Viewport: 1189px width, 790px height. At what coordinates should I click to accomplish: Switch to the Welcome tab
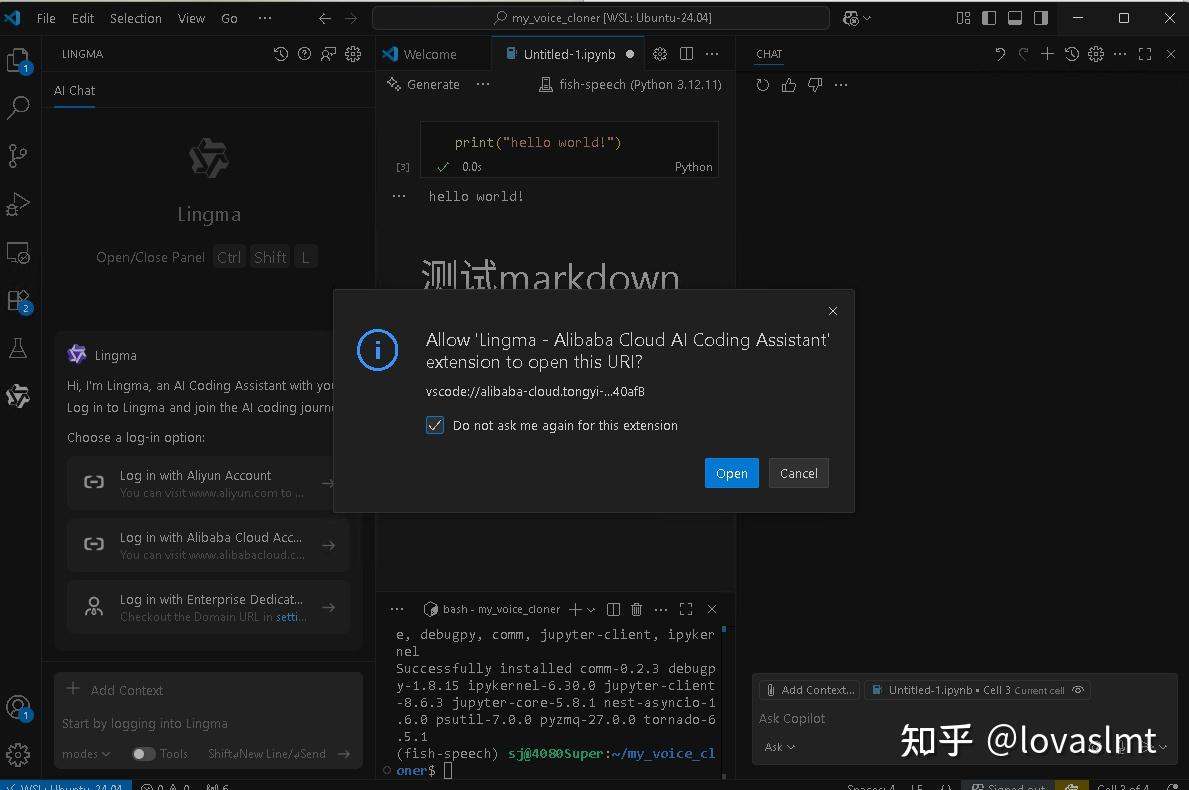point(429,53)
